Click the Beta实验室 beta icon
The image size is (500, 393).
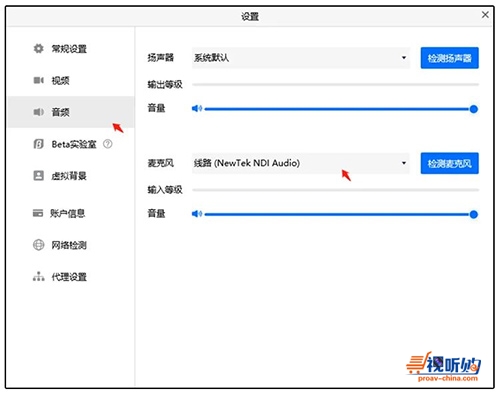39,144
